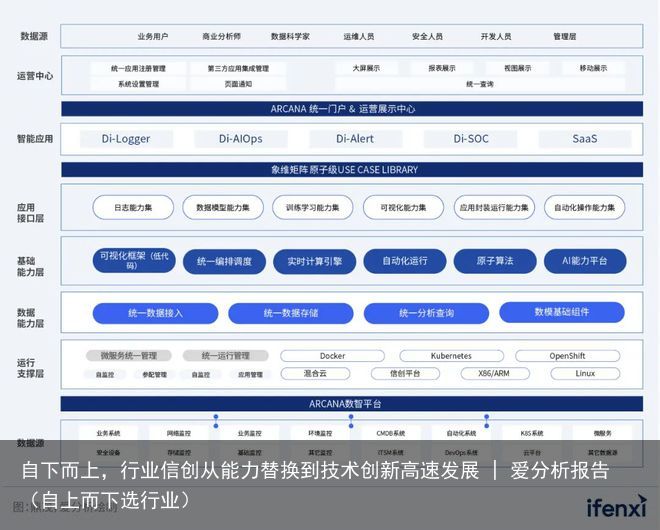The image size is (660, 530).
Task: Click the 统一查询 box
Action: tap(480, 84)
